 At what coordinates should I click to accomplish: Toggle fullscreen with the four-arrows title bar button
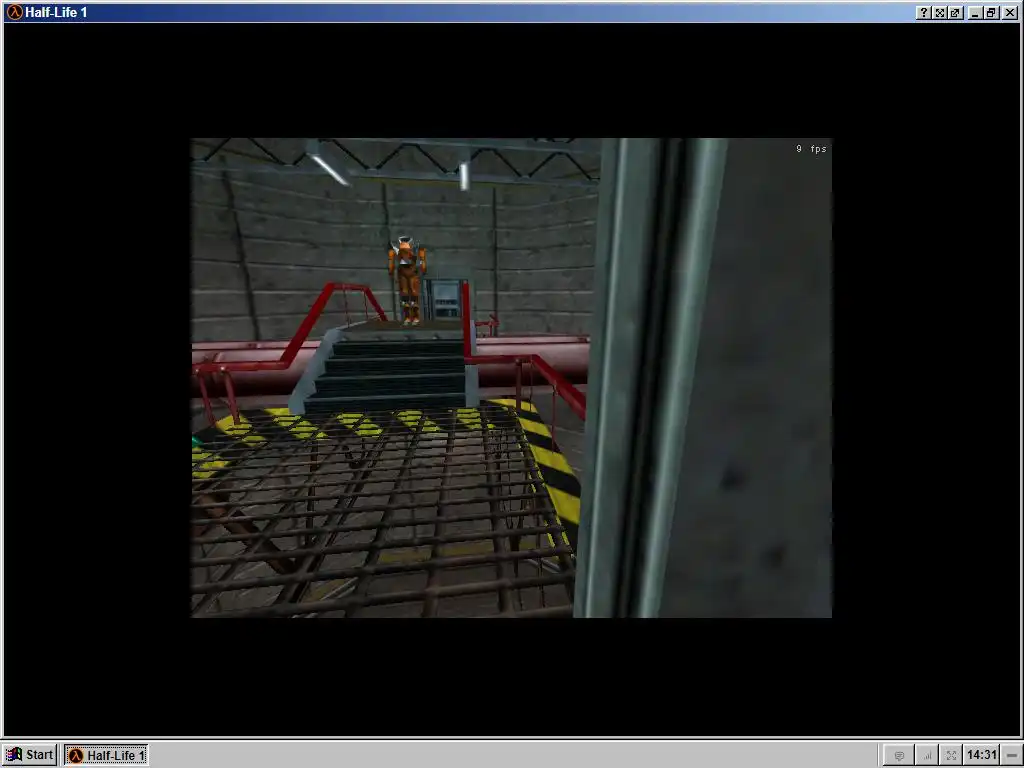tap(940, 12)
